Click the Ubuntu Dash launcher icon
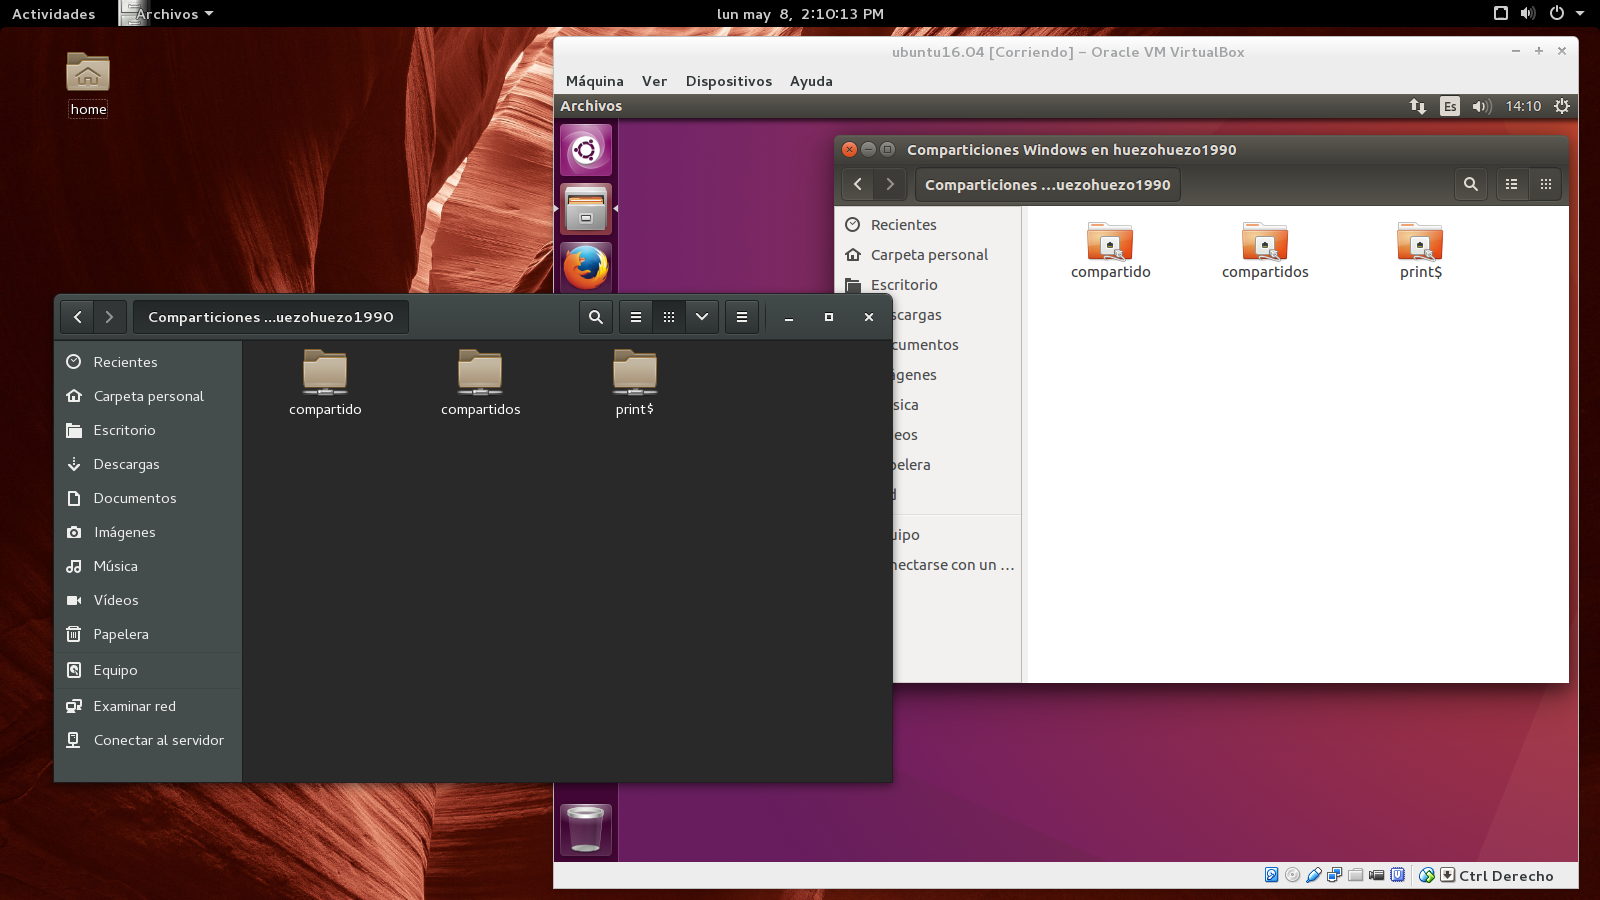This screenshot has width=1600, height=900. pyautogui.click(x=586, y=150)
